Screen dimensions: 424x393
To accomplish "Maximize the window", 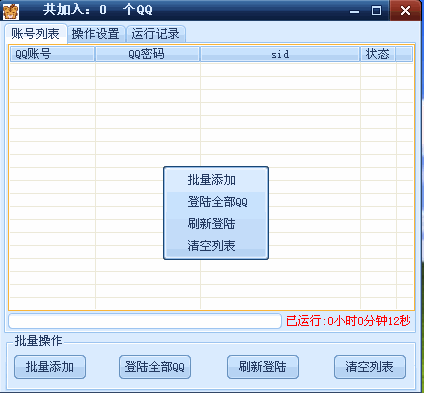I will tap(376, 11).
